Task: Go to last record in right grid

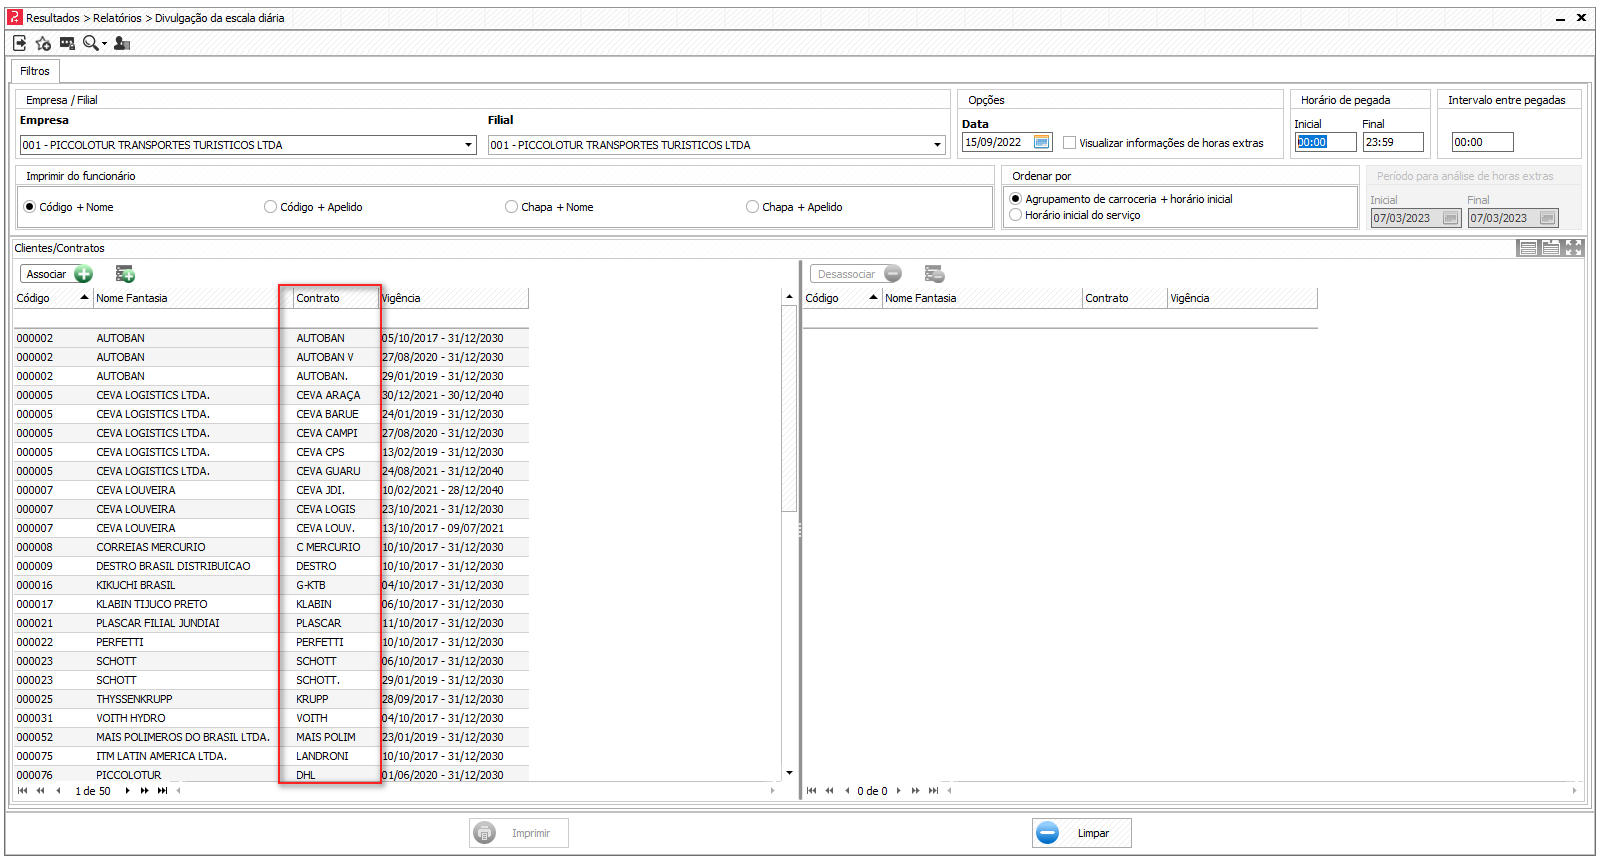Action: [x=933, y=791]
